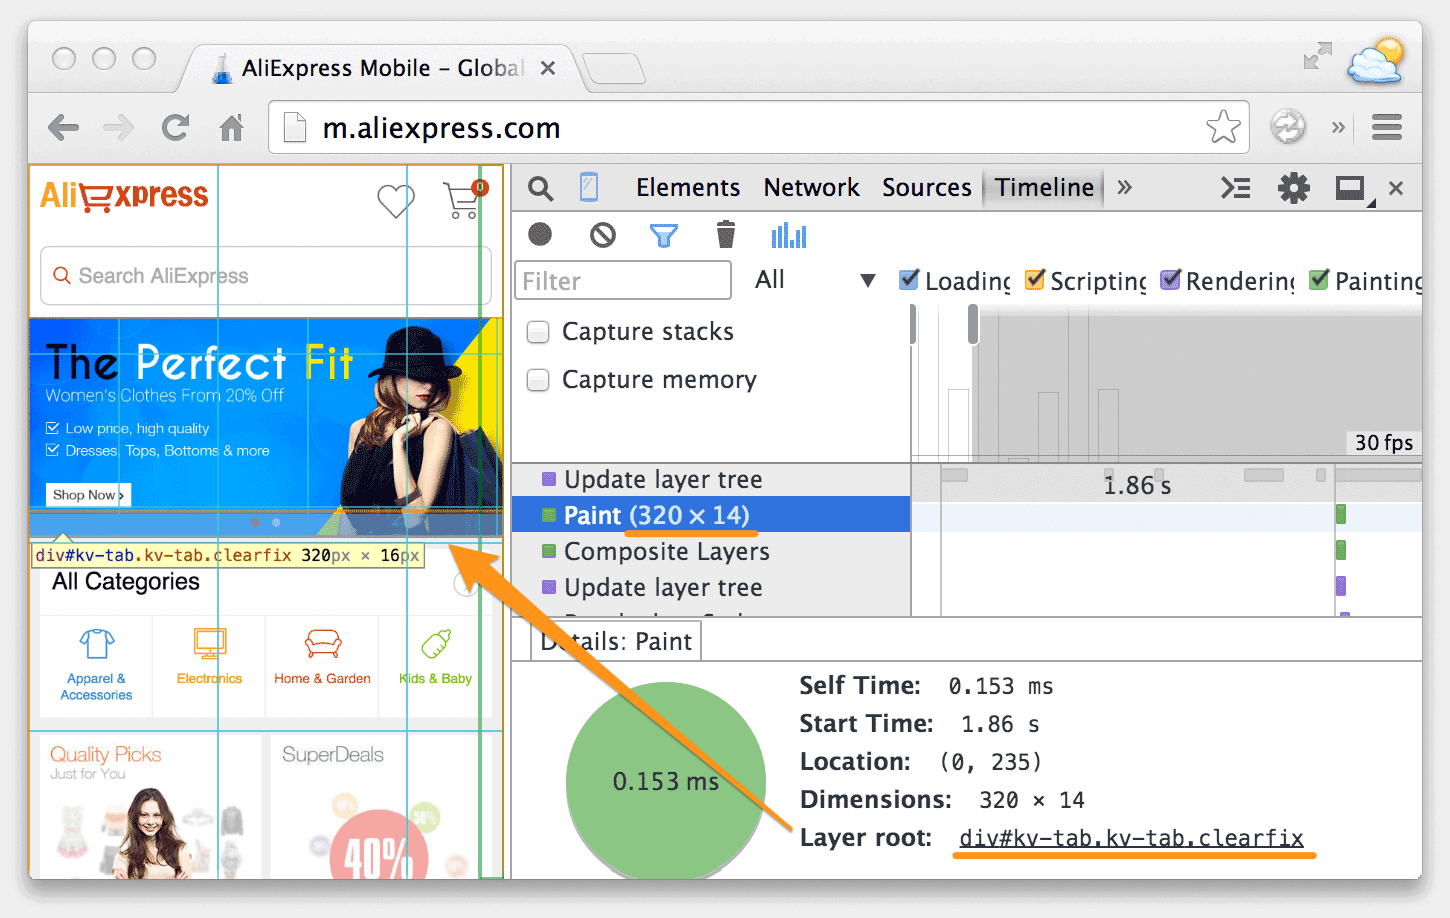The width and height of the screenshot is (1450, 918).
Task: Click the garbage collection trash icon
Action: (x=726, y=235)
